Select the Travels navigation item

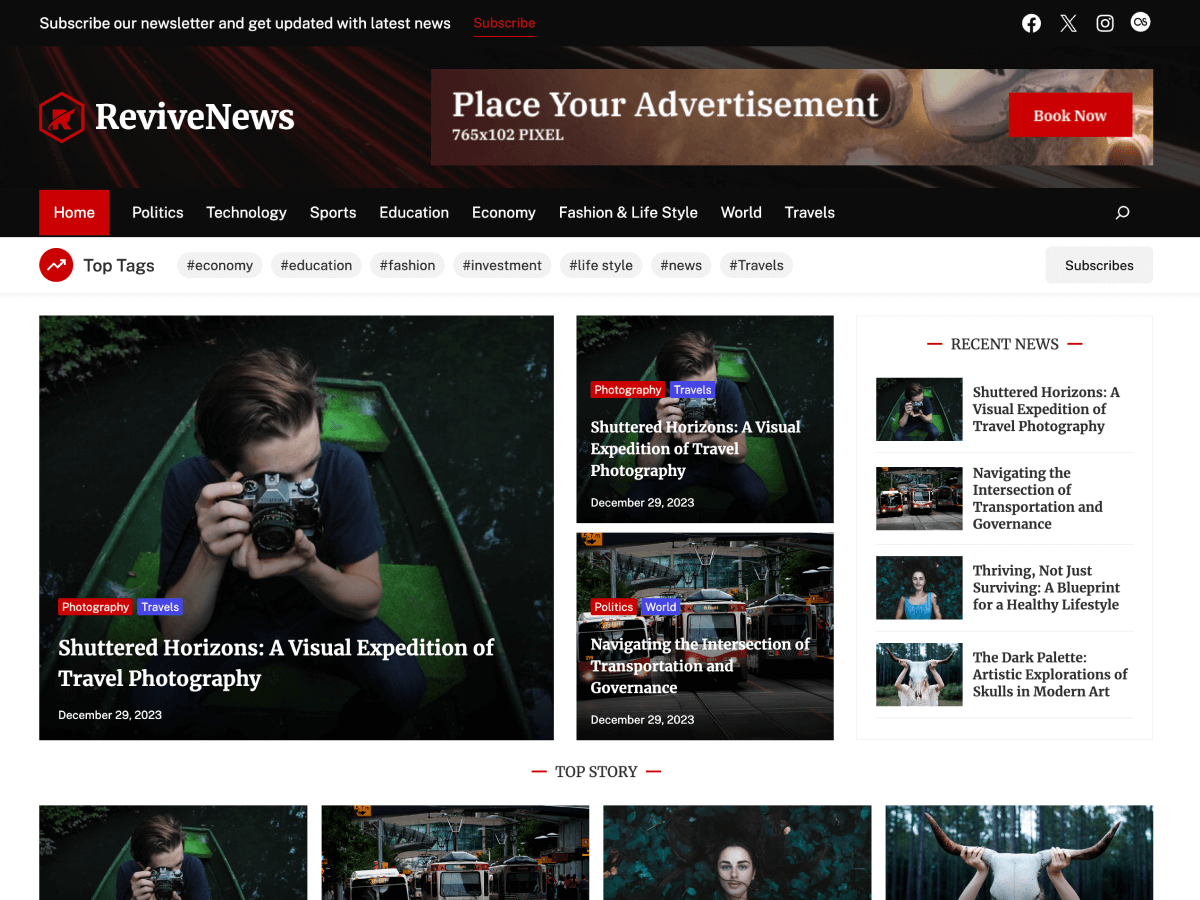809,212
